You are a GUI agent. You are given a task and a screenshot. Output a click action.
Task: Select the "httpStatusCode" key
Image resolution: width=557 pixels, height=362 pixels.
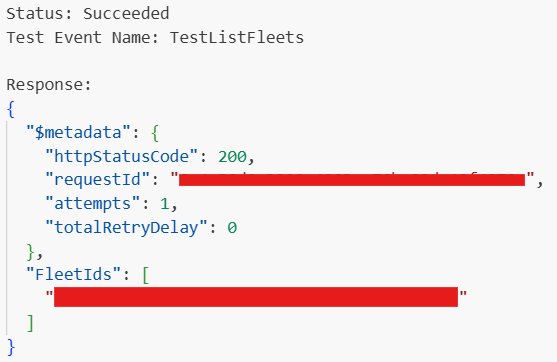pos(121,156)
